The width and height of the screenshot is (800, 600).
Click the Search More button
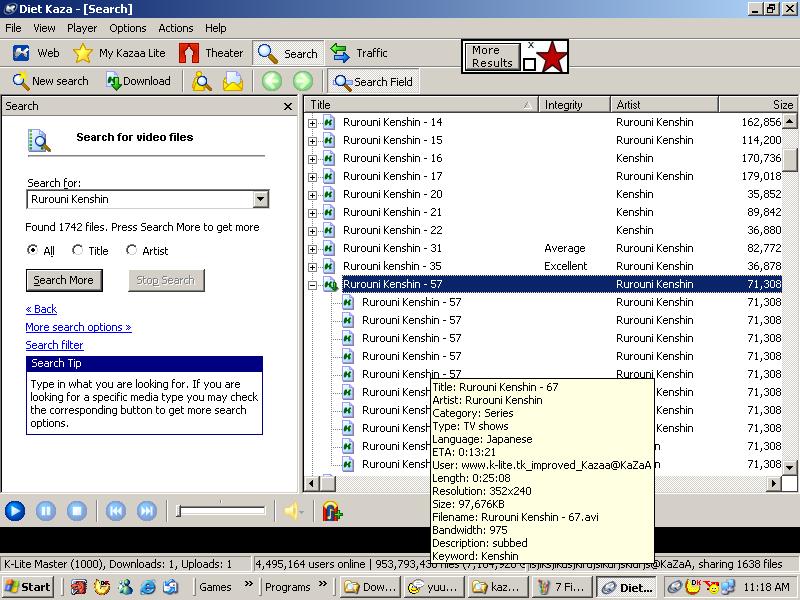[64, 280]
